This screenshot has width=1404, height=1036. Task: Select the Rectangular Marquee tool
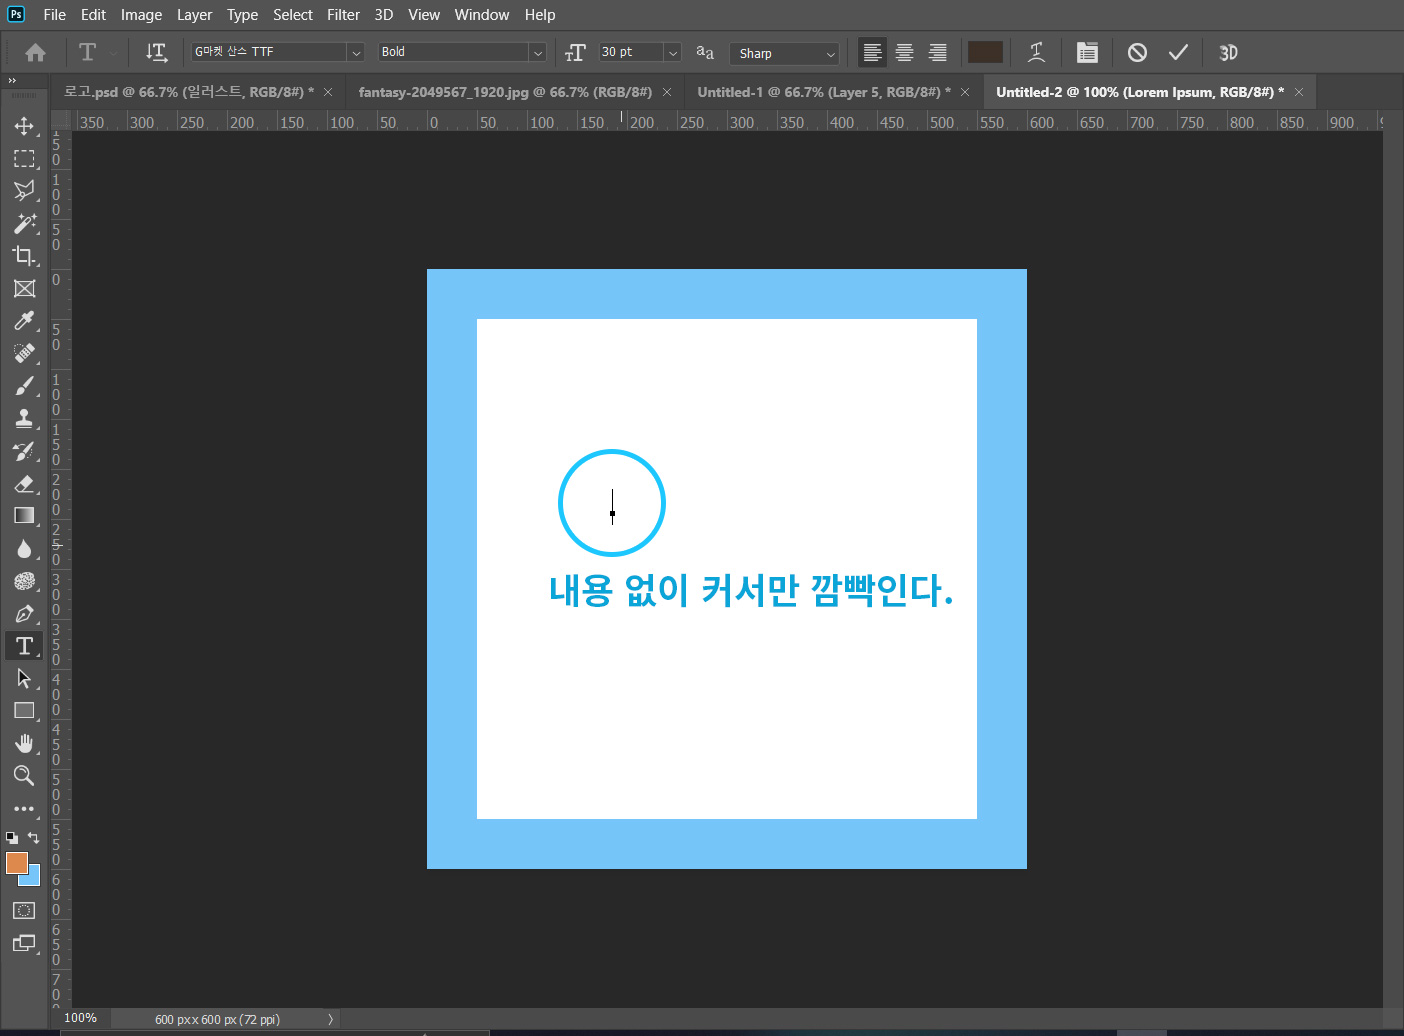click(24, 159)
